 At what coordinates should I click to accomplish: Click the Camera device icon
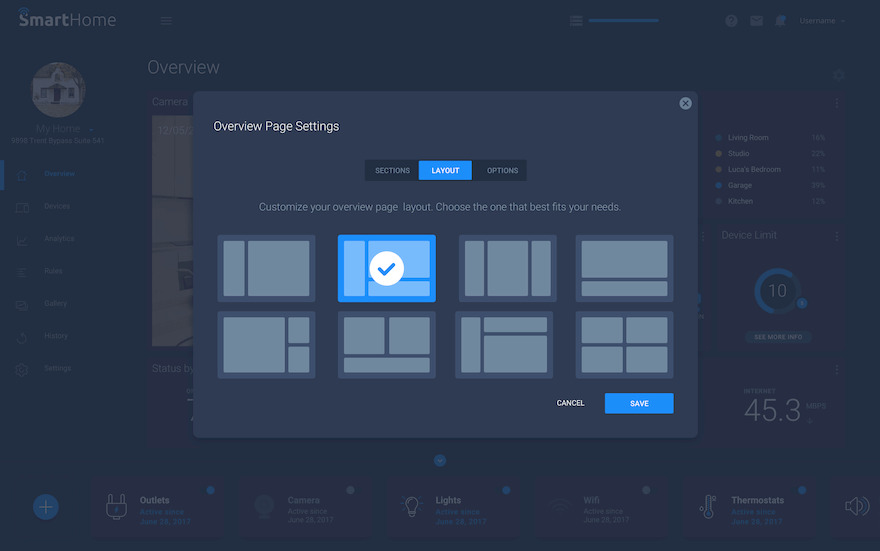coord(264,506)
